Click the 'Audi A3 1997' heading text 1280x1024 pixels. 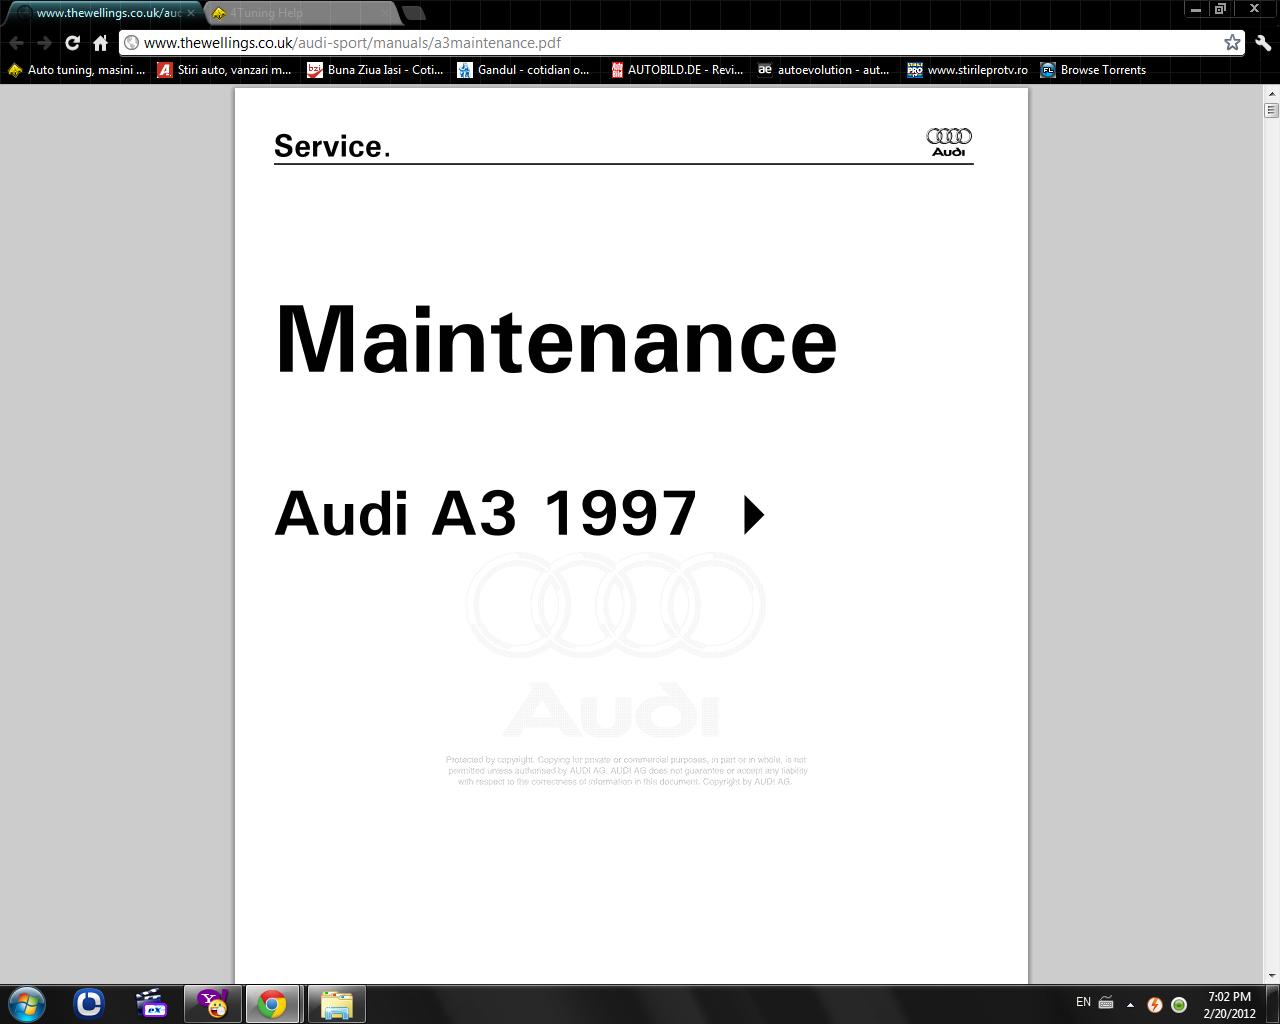(x=485, y=514)
